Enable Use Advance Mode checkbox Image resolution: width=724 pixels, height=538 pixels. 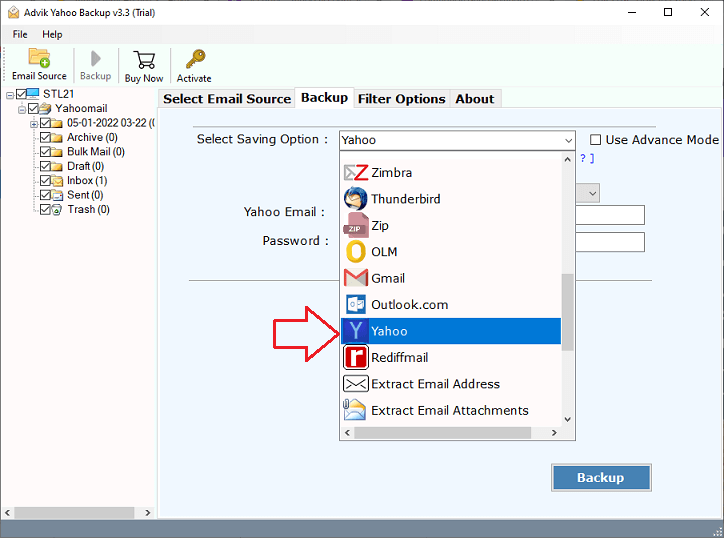pyautogui.click(x=596, y=139)
